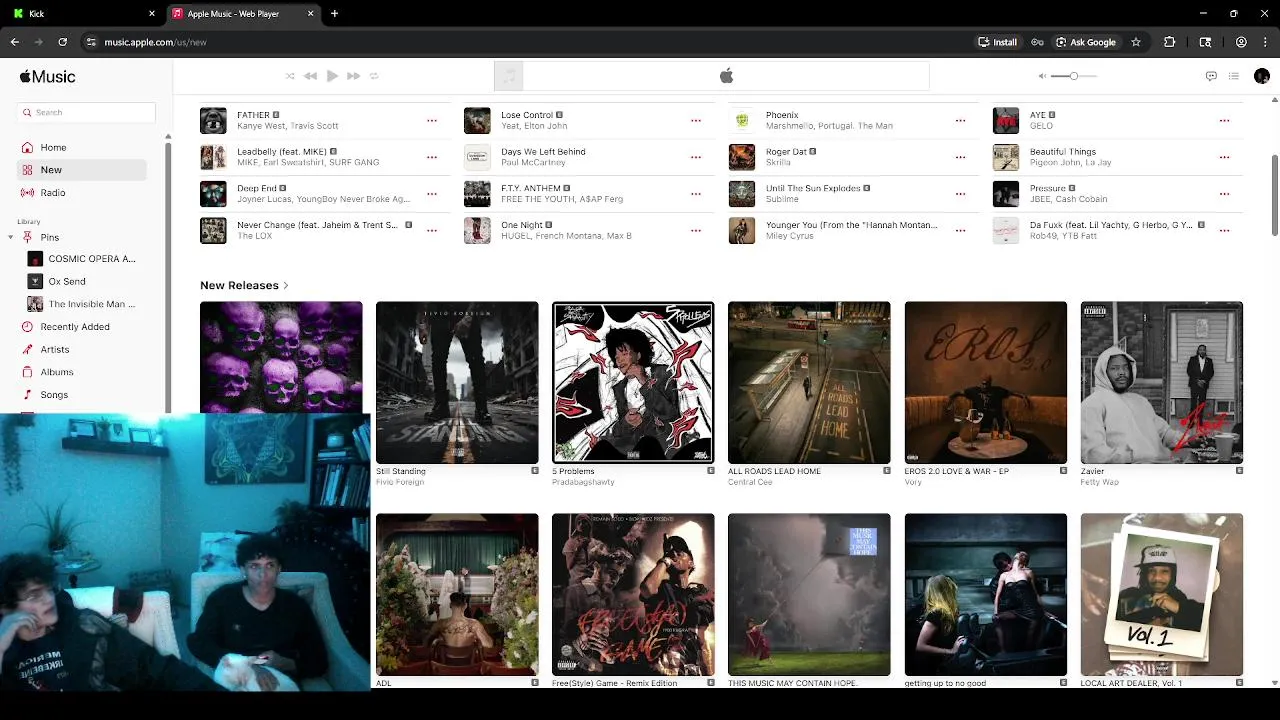Click Roger Dat track artwork
The image size is (1280, 720).
pos(741,157)
